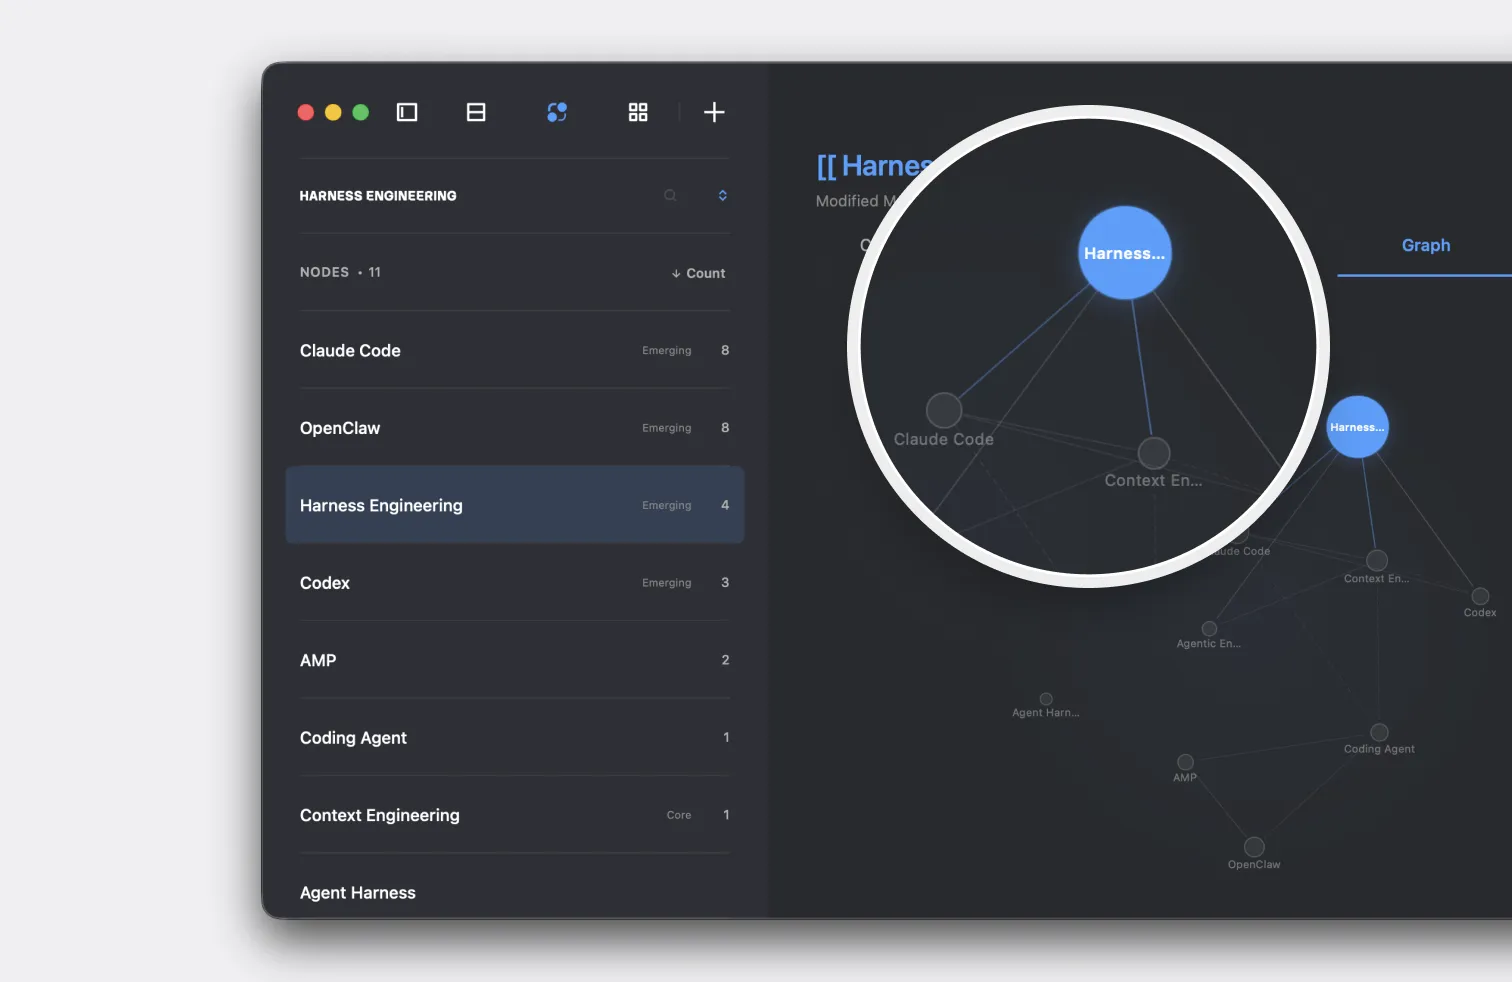The image size is (1512, 982).
Task: Click the macOS green fullscreen window button
Action: pos(361,112)
